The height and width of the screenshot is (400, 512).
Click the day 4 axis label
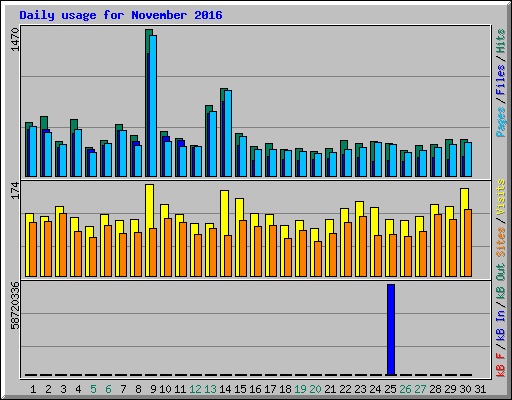pos(78,389)
